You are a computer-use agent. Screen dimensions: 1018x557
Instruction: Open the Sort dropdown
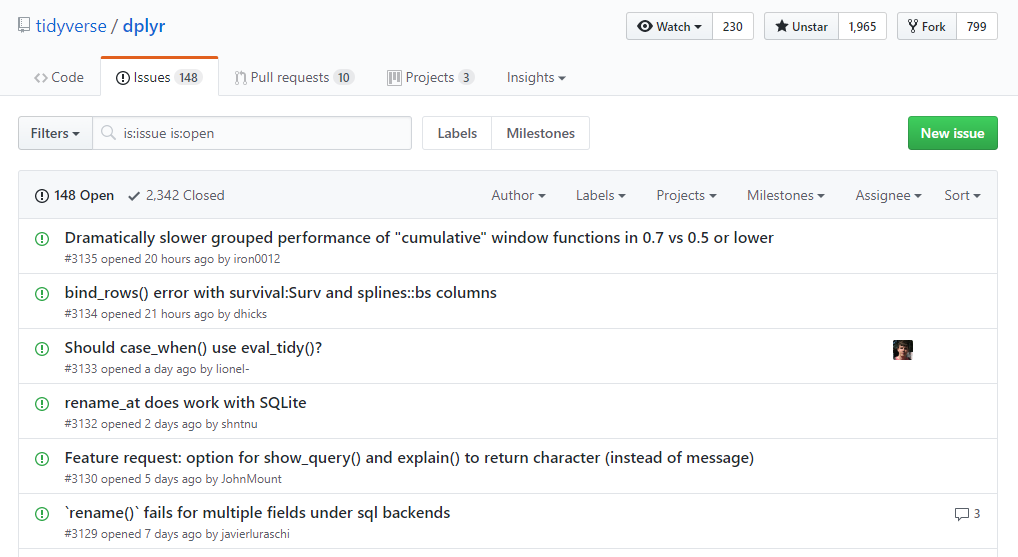point(962,195)
